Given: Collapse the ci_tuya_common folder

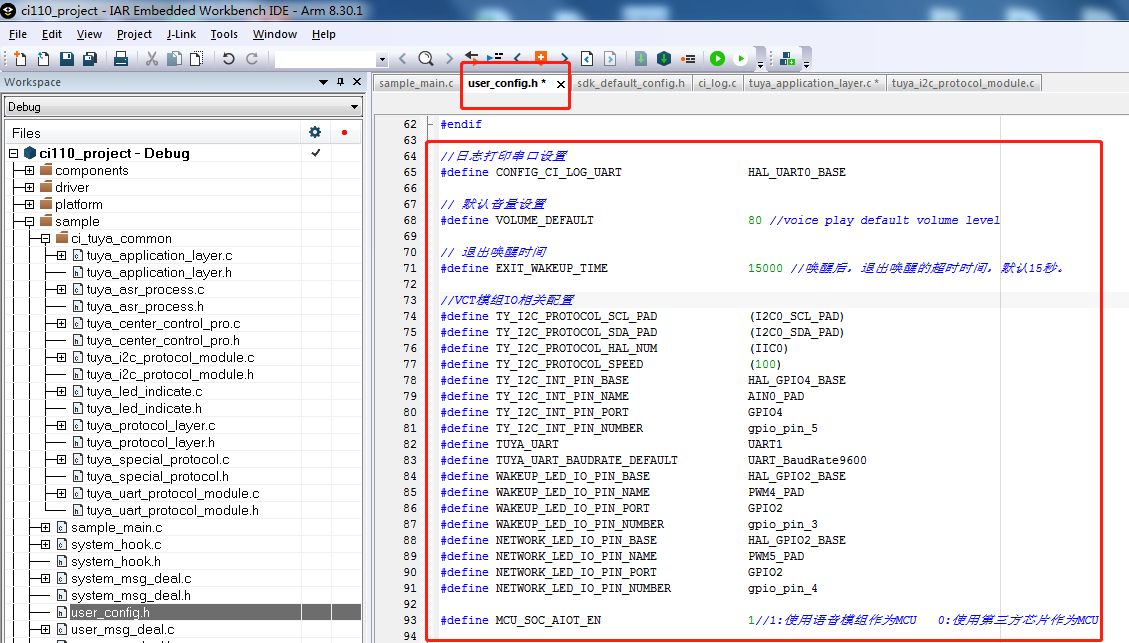Looking at the screenshot, I should (45, 238).
